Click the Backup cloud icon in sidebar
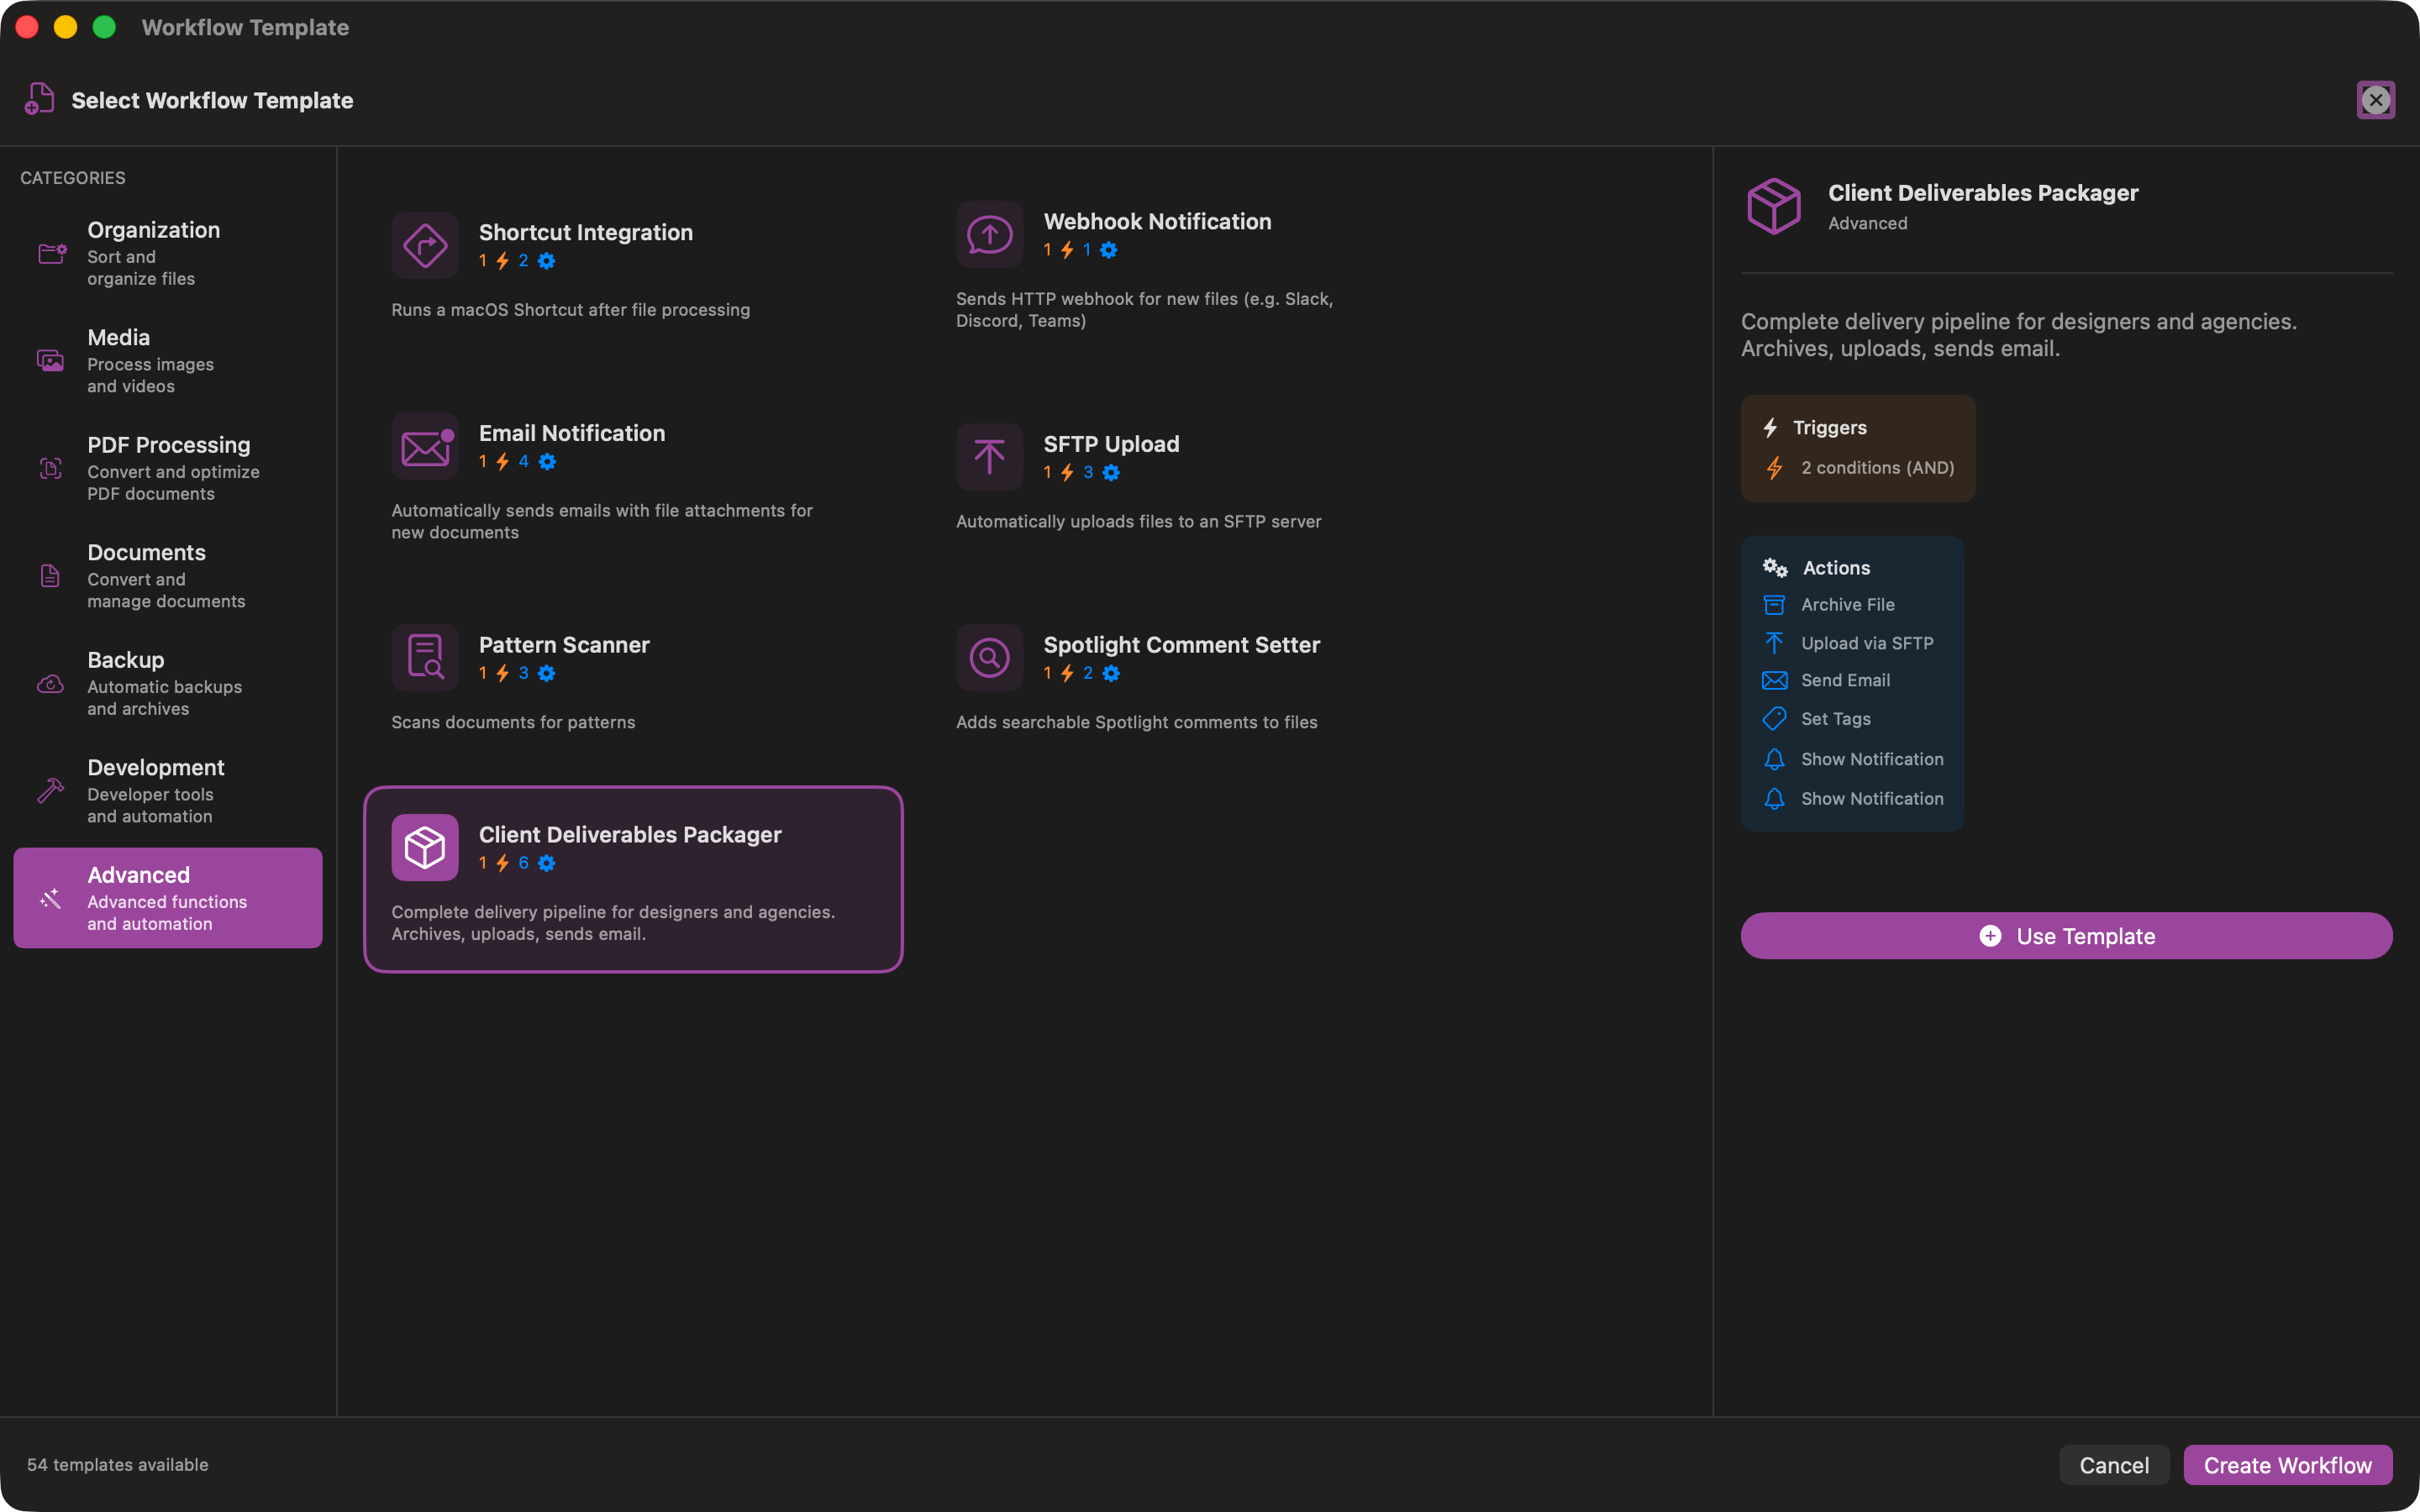2420x1512 pixels. (50, 684)
